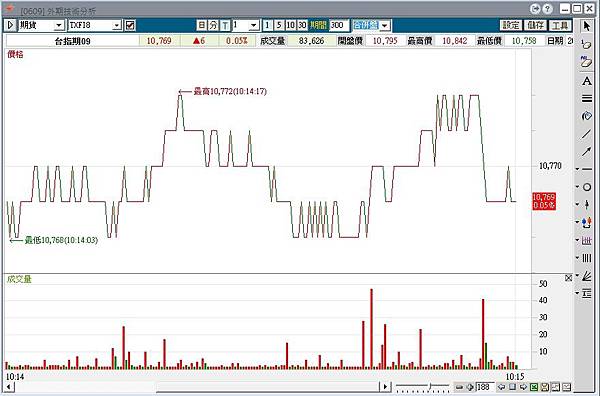Screen dimensions: 600x396
Task: Select the circle drawing tool
Action: click(x=587, y=187)
